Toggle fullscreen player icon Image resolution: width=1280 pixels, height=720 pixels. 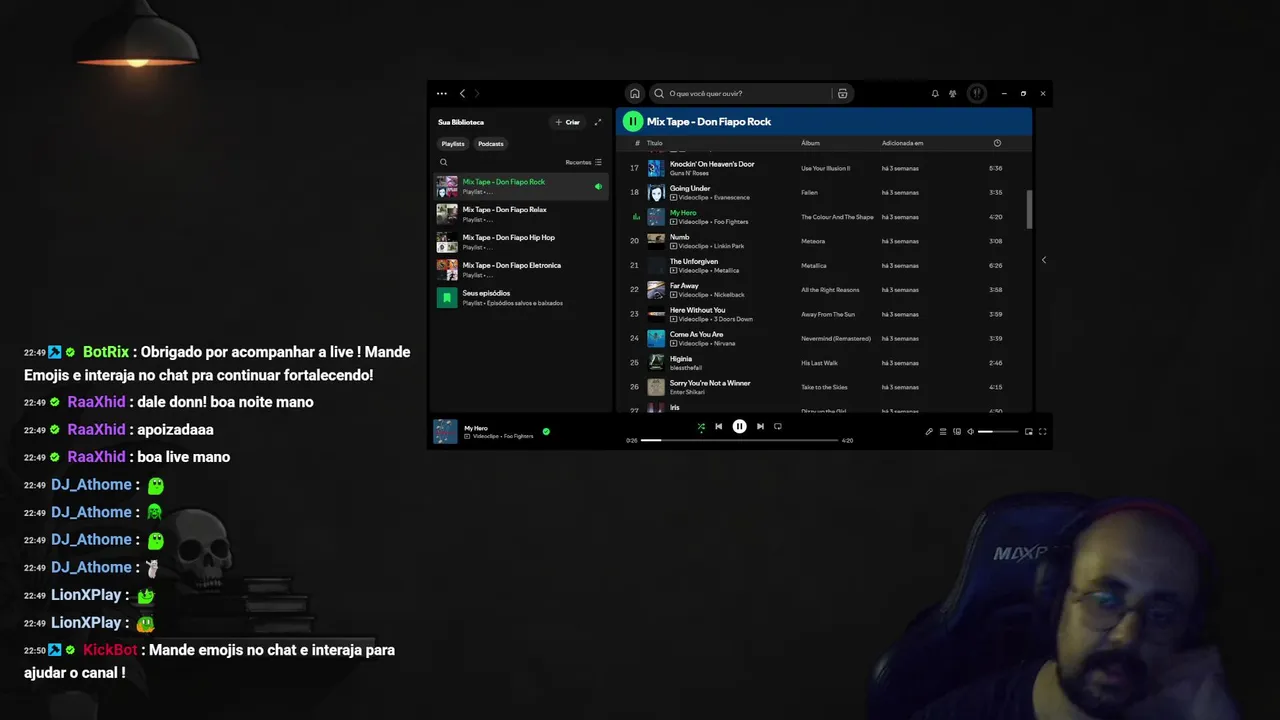(x=1043, y=432)
